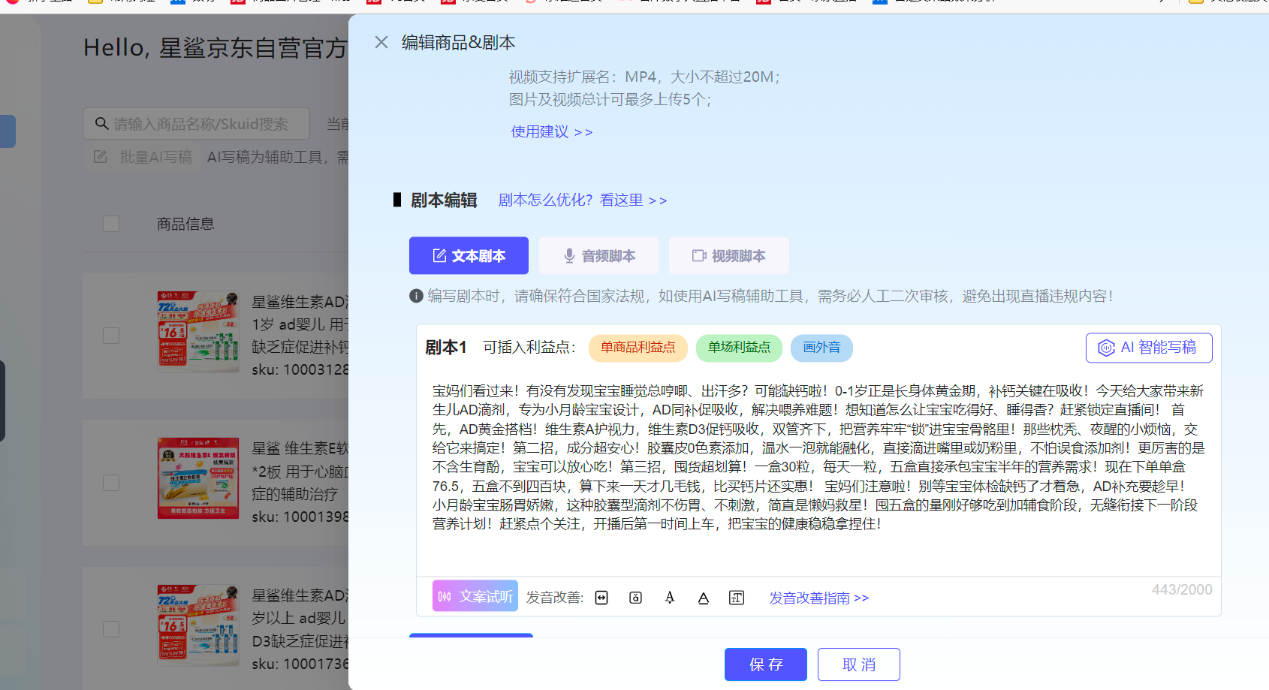Click the 商品信息 column header

tap(186, 224)
